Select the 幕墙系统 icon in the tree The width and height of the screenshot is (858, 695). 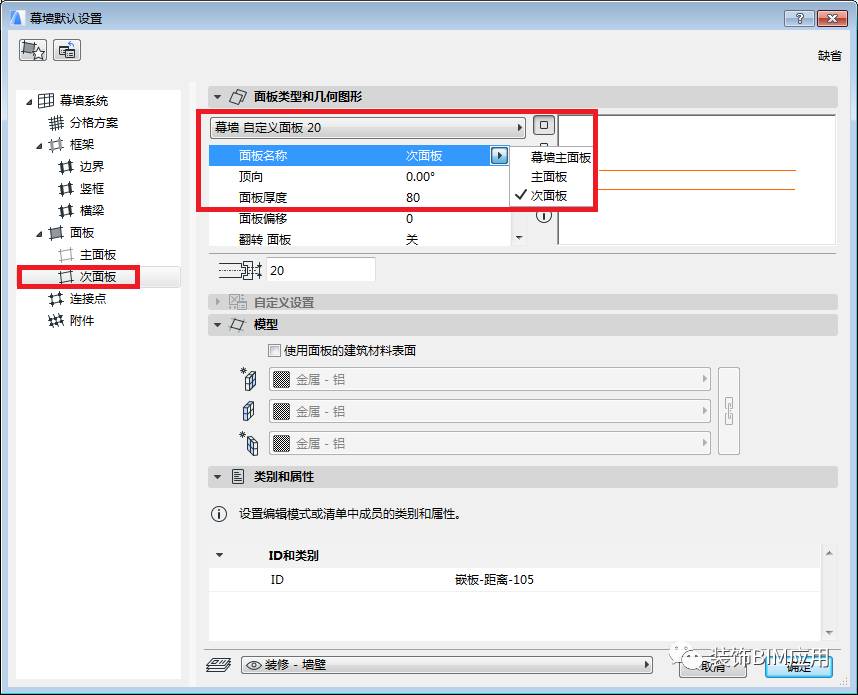click(x=46, y=100)
